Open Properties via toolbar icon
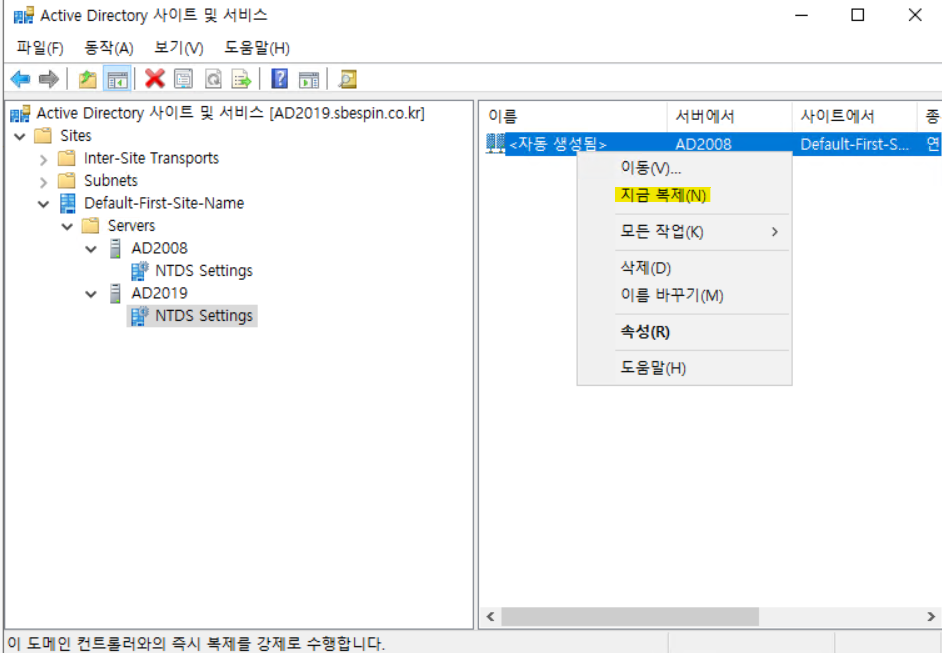 (183, 79)
